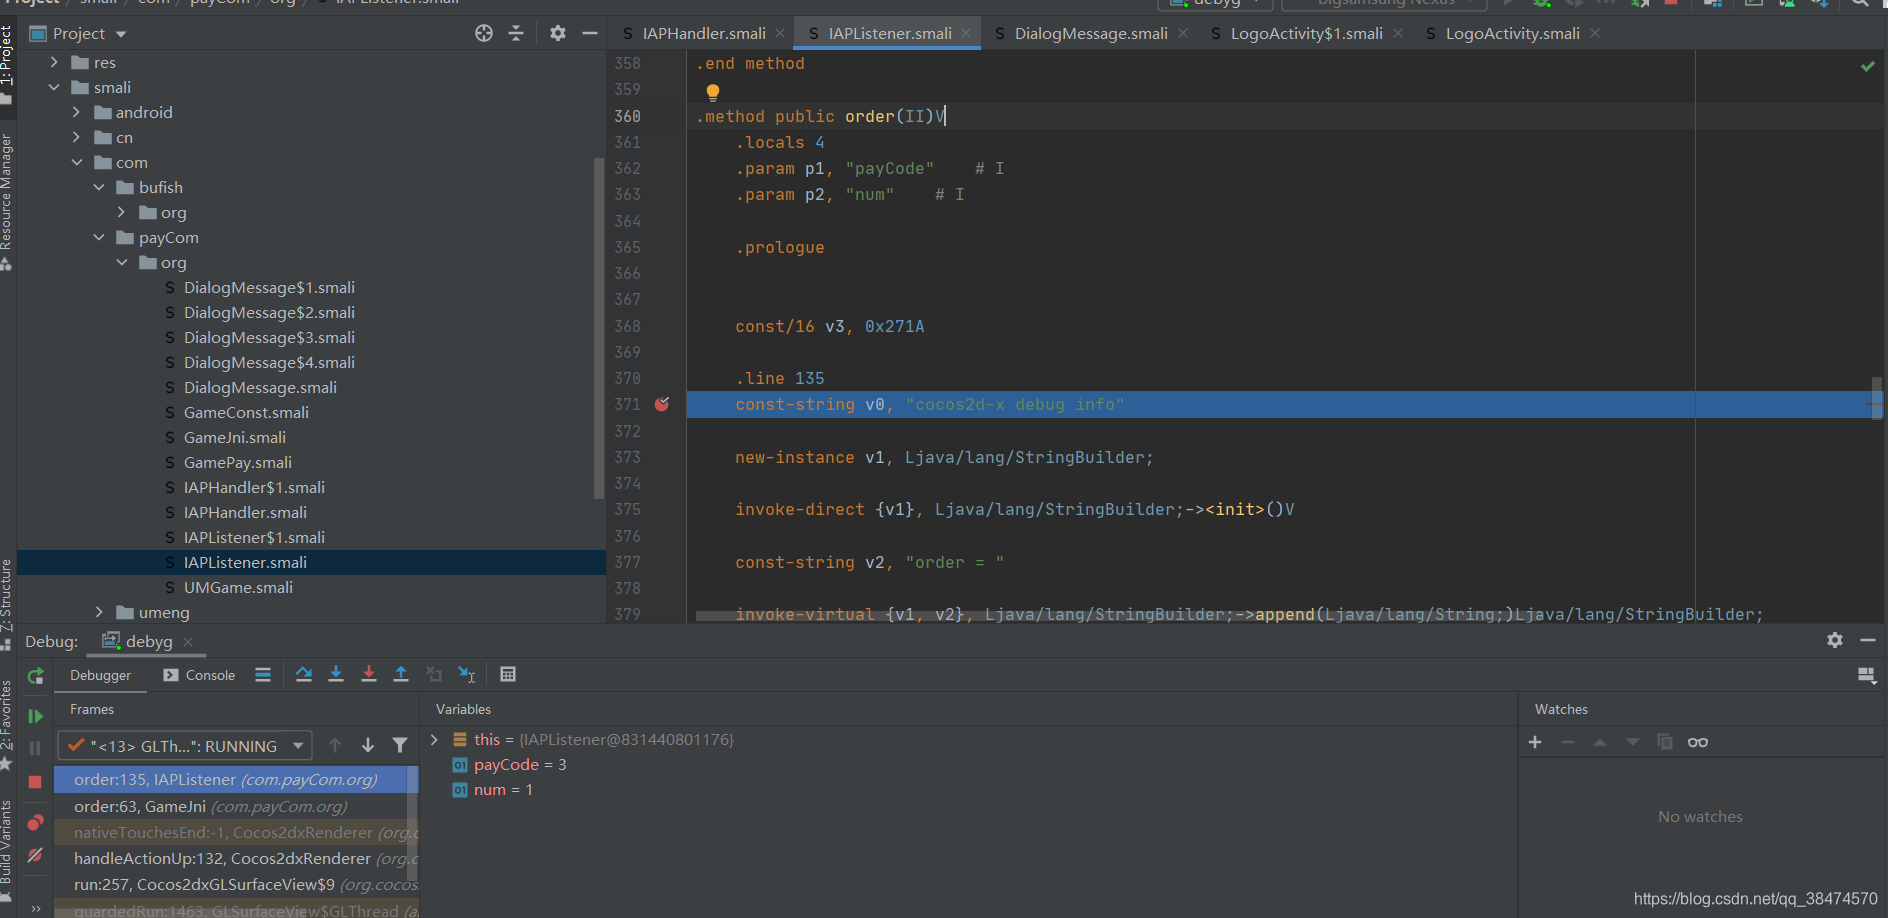Collapse the payCom folder

pyautogui.click(x=99, y=237)
